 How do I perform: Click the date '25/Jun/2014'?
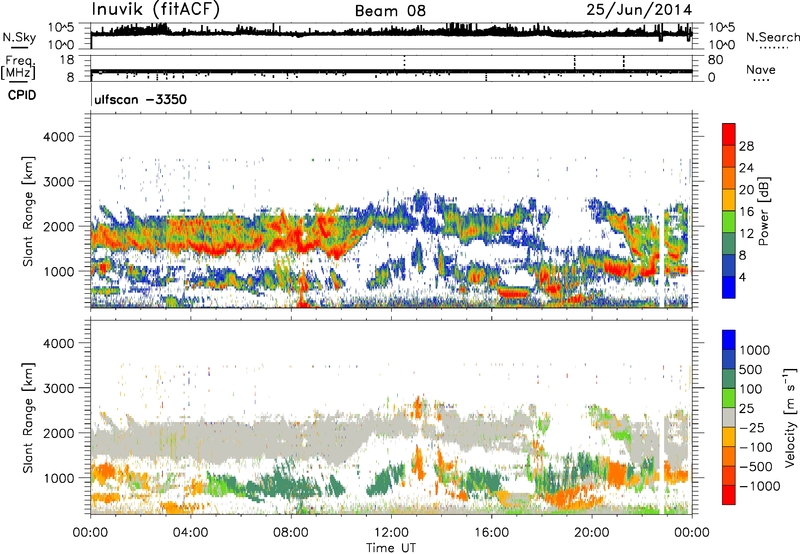coord(639,10)
